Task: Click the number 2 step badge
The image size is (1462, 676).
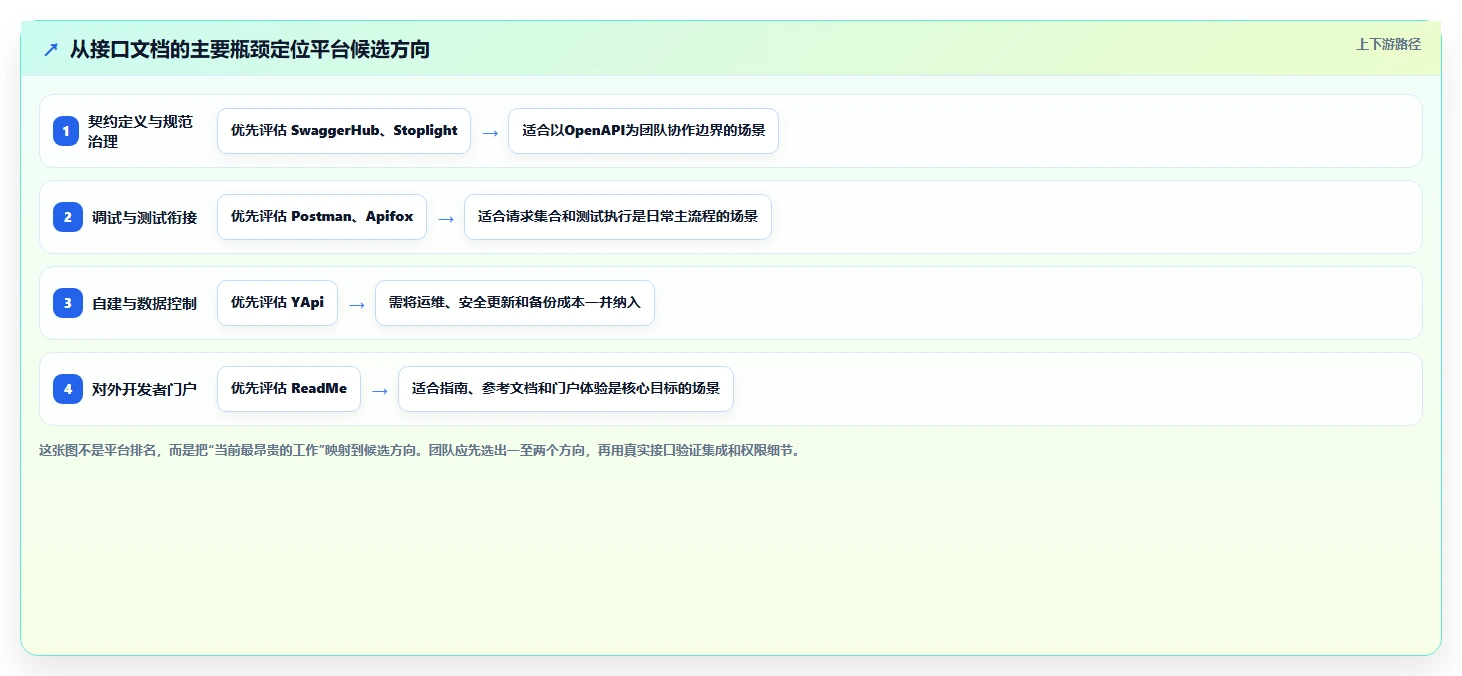Action: pos(67,217)
